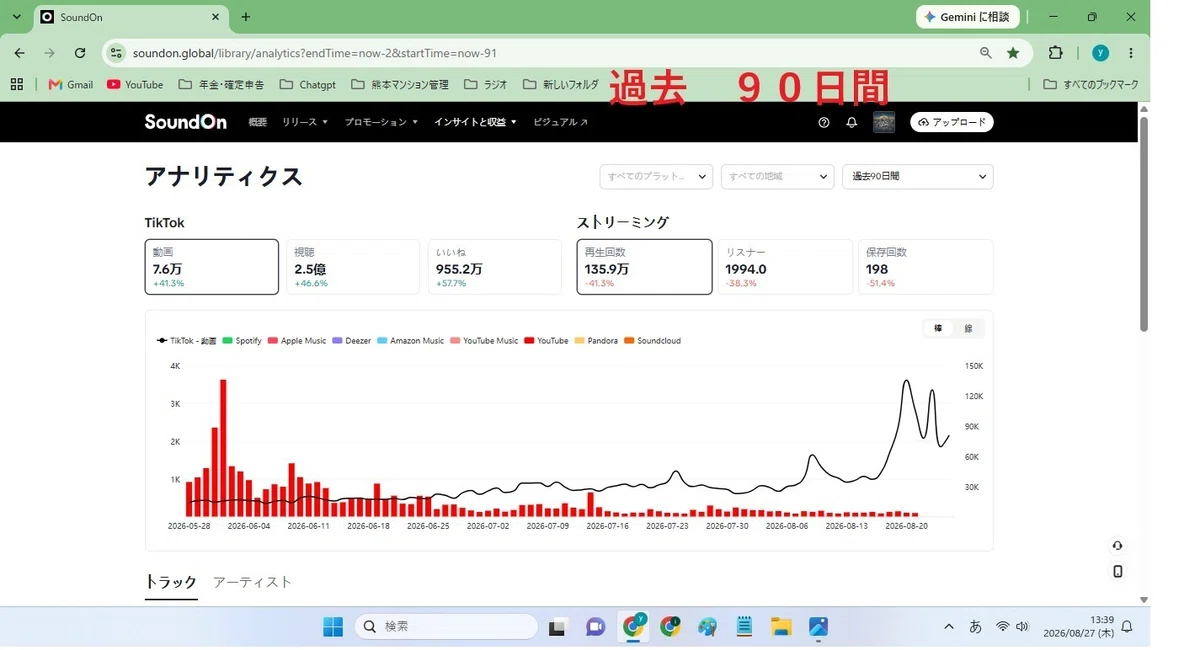This screenshot has width=1200, height=650.
Task: Open the profile avatar thumbnail
Action: click(884, 122)
